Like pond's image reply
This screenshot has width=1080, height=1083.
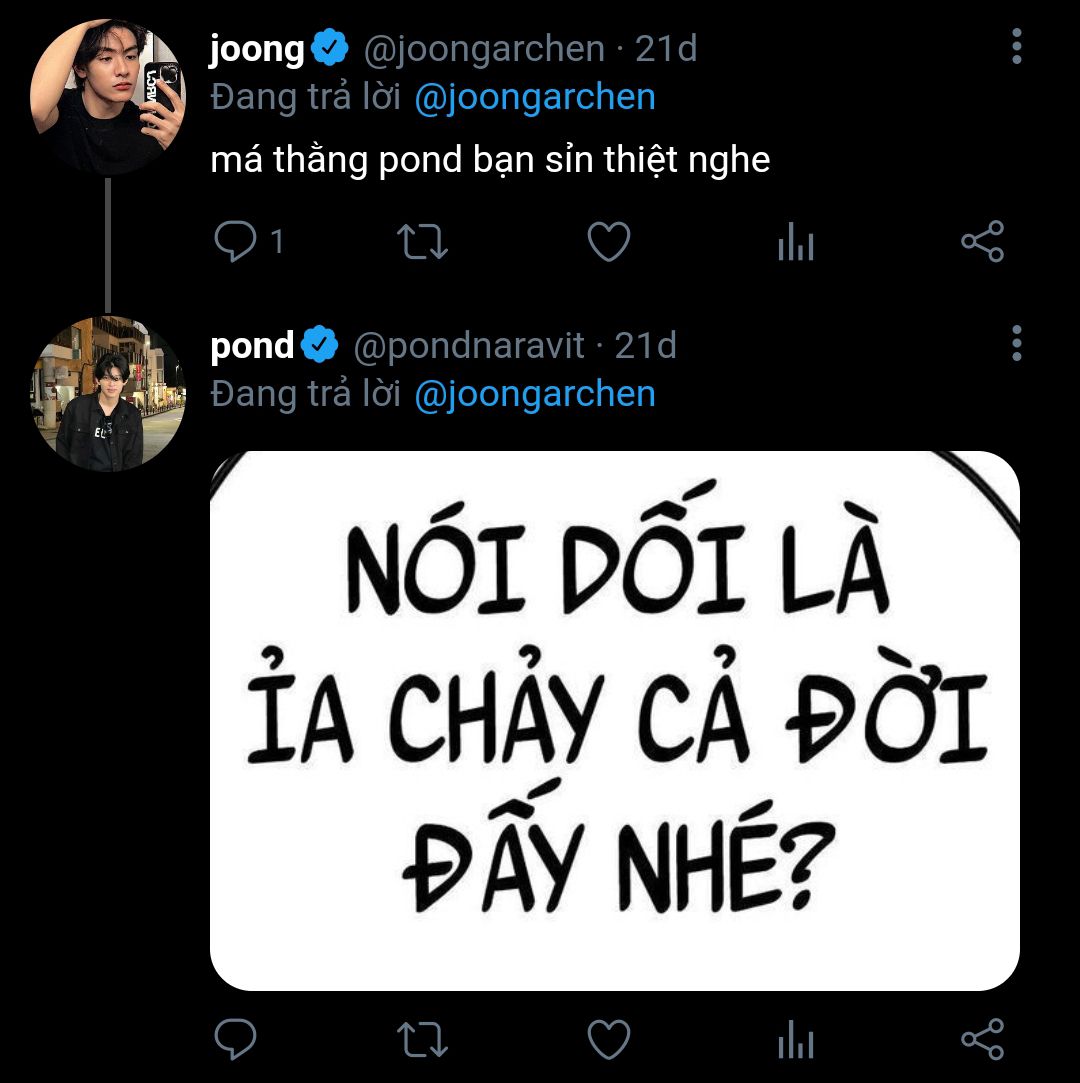[x=608, y=1040]
